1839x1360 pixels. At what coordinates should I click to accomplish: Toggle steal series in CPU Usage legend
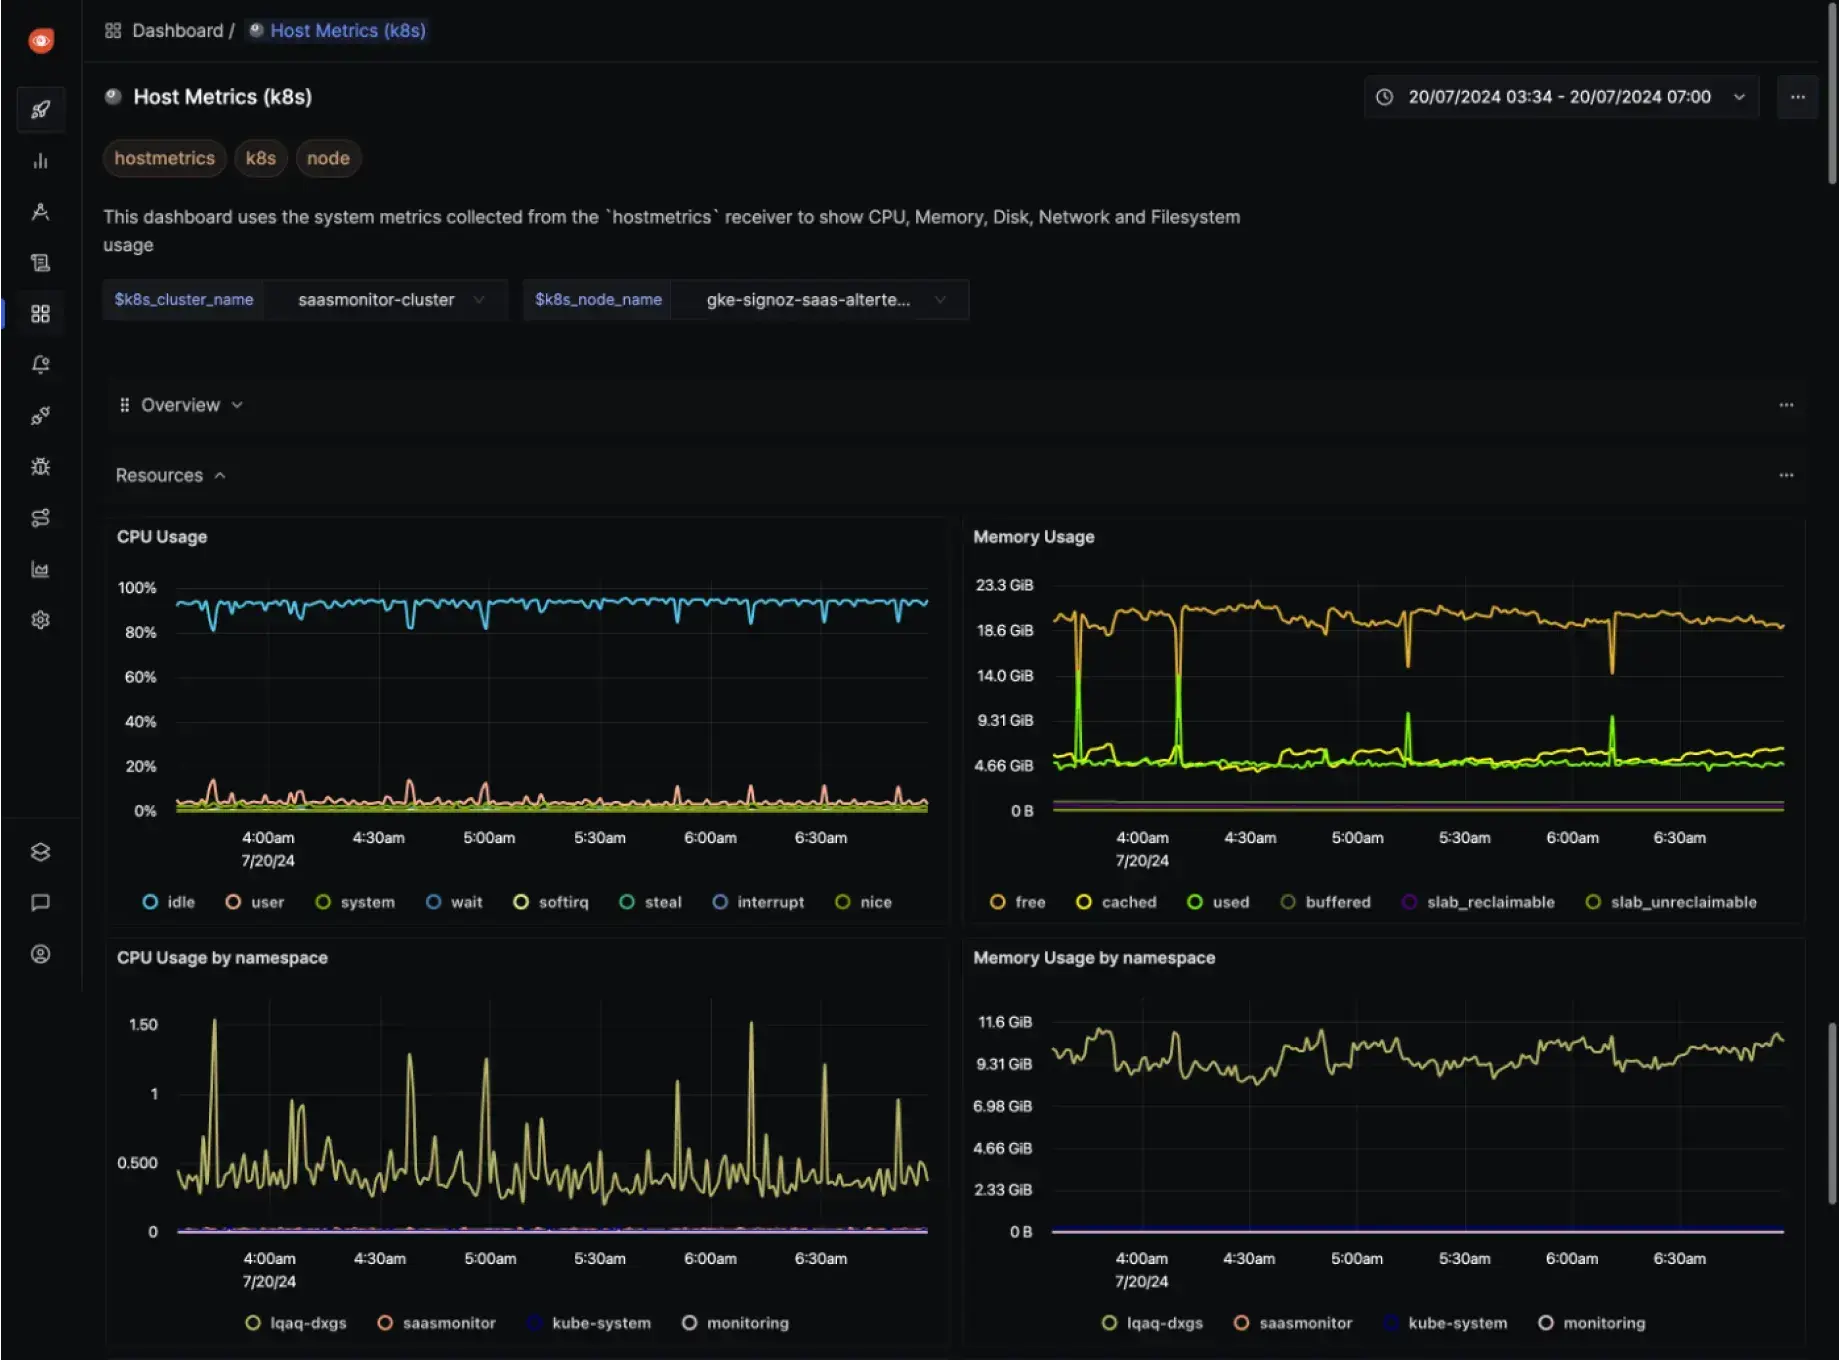tap(651, 902)
